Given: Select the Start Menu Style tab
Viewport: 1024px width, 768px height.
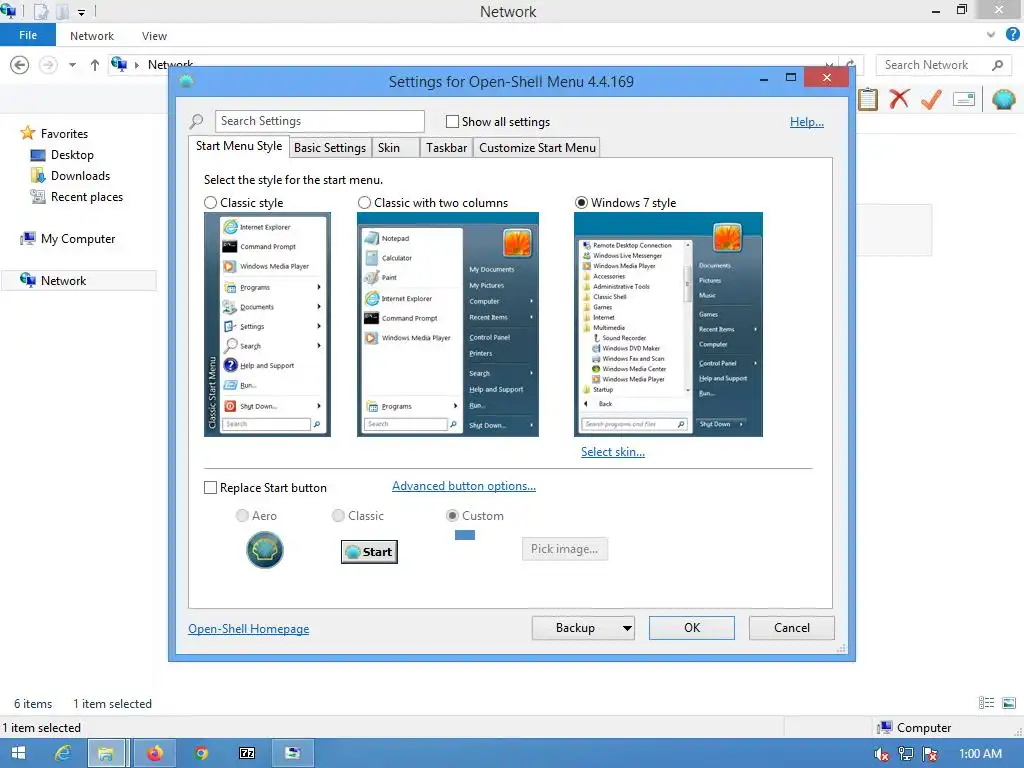Looking at the screenshot, I should (x=239, y=146).
